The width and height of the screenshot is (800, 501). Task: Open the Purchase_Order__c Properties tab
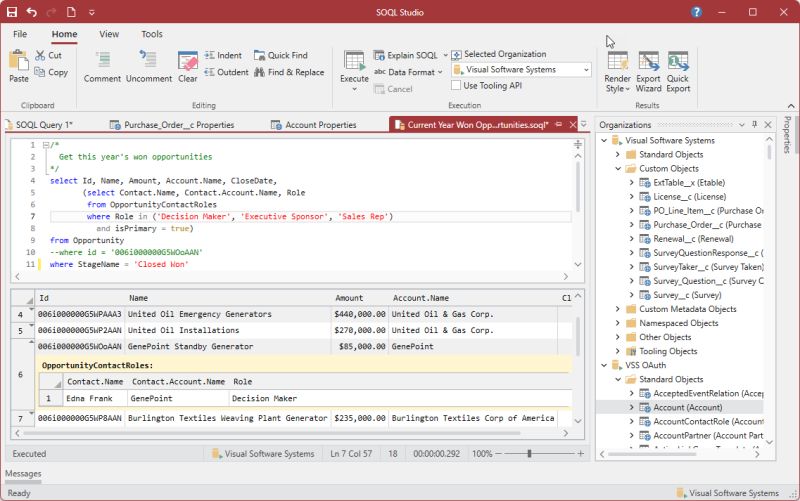pos(172,124)
